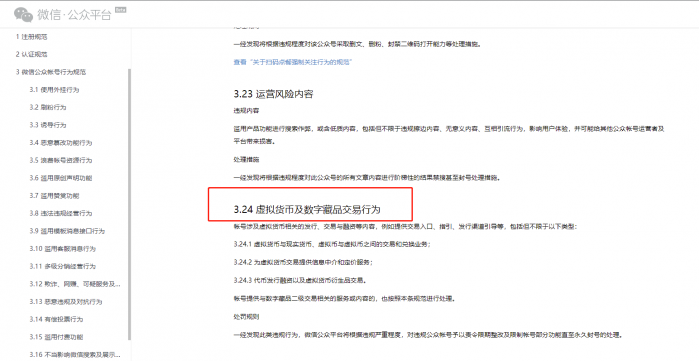This screenshot has width=700, height=361.
Task: Click the clause line starting 3.24.2
Action: pos(303,262)
